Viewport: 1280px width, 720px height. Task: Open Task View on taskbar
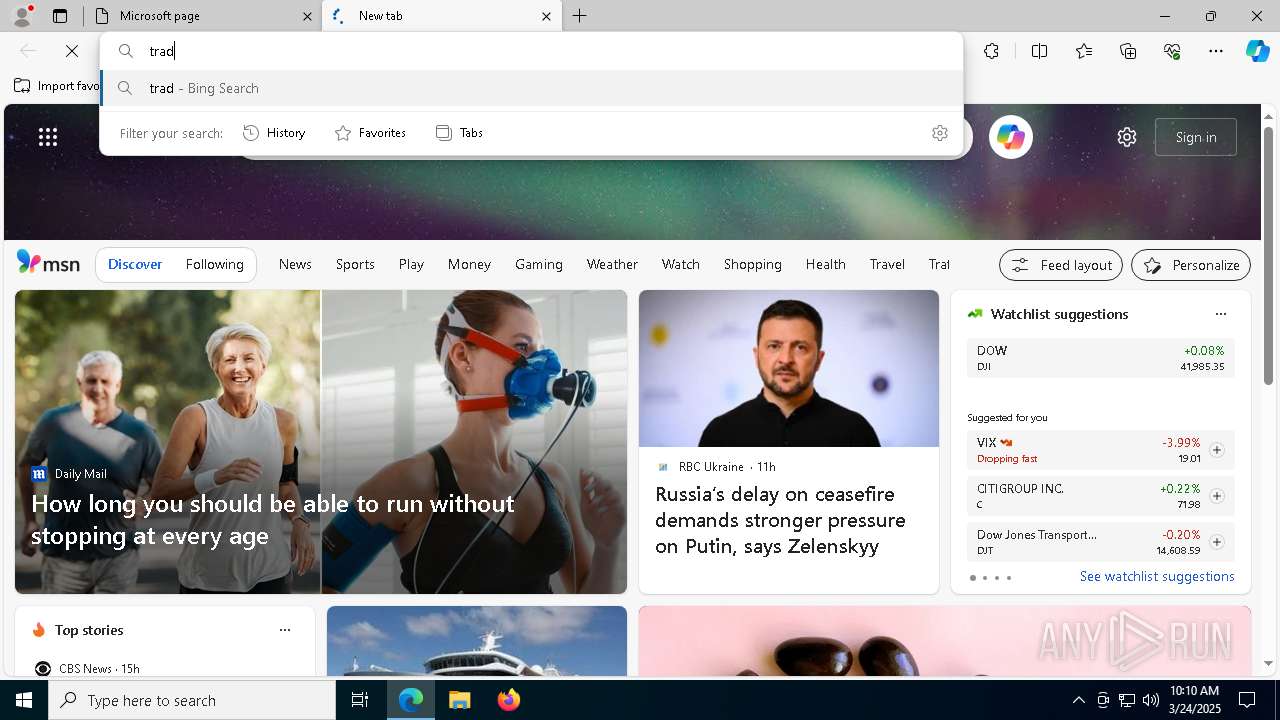point(360,700)
